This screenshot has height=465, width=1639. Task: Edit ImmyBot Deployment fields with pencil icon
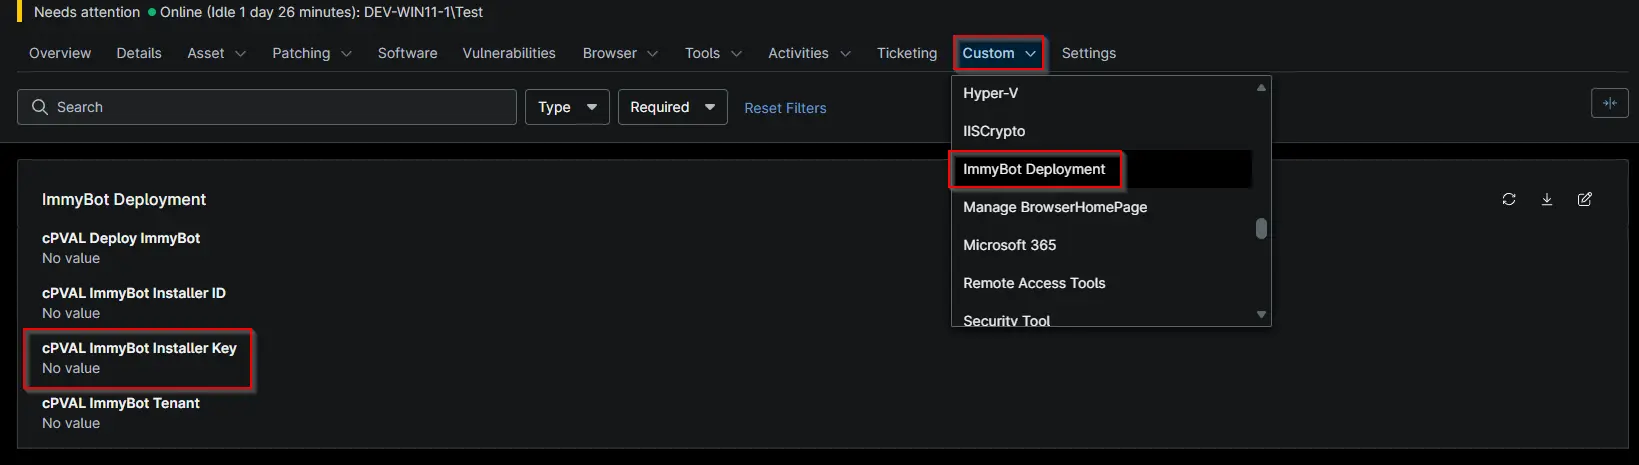1584,199
